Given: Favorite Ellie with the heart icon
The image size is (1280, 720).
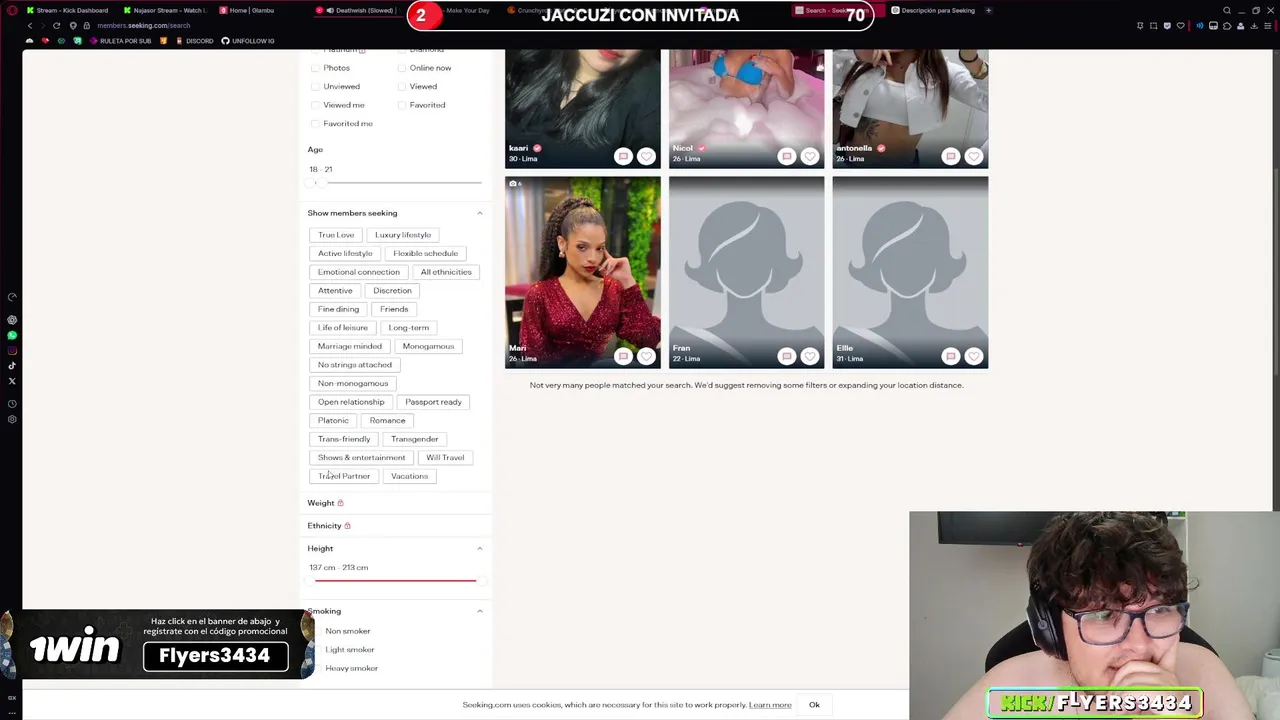Looking at the screenshot, I should pos(974,356).
